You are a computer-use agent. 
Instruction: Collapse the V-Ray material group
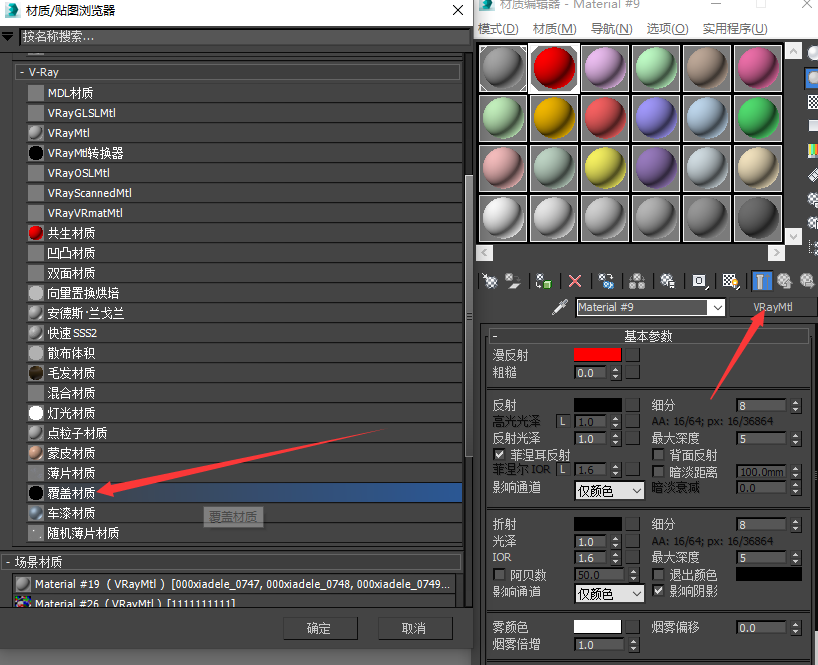21,72
